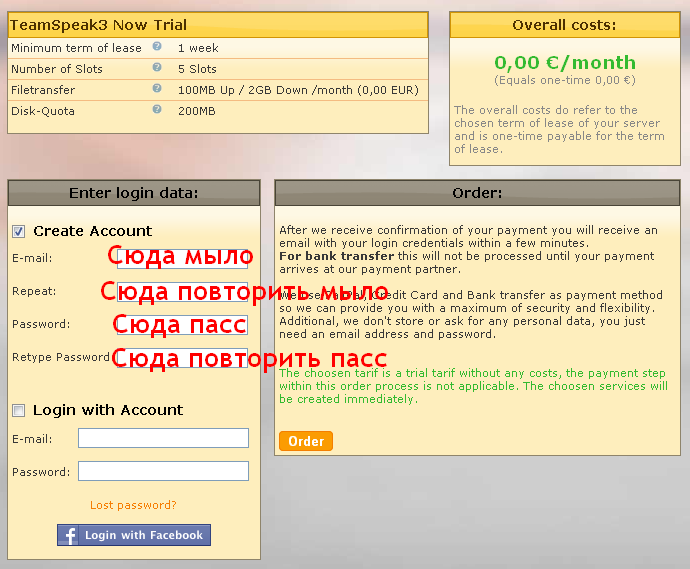The image size is (690, 569).
Task: Focus the Repeat e-mail field
Action: coord(182,292)
